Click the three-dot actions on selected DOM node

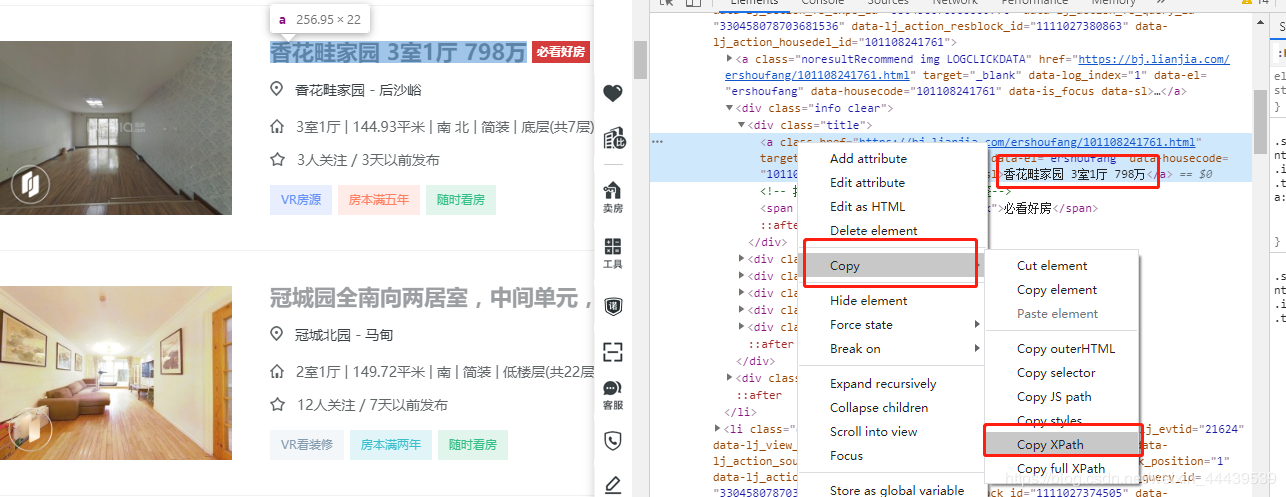point(657,142)
